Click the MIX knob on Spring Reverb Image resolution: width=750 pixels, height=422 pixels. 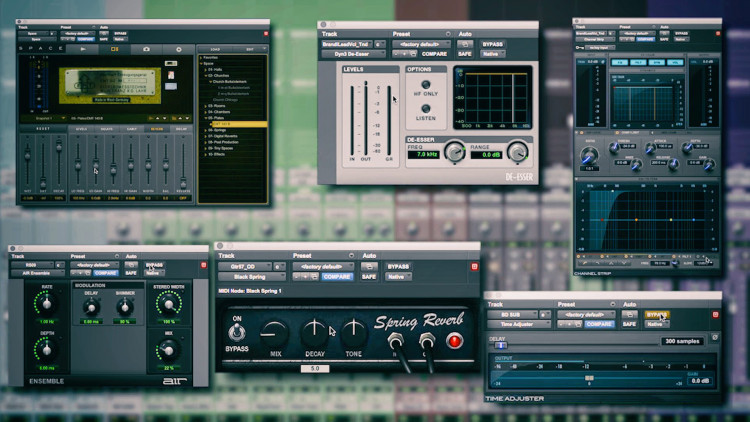(274, 333)
